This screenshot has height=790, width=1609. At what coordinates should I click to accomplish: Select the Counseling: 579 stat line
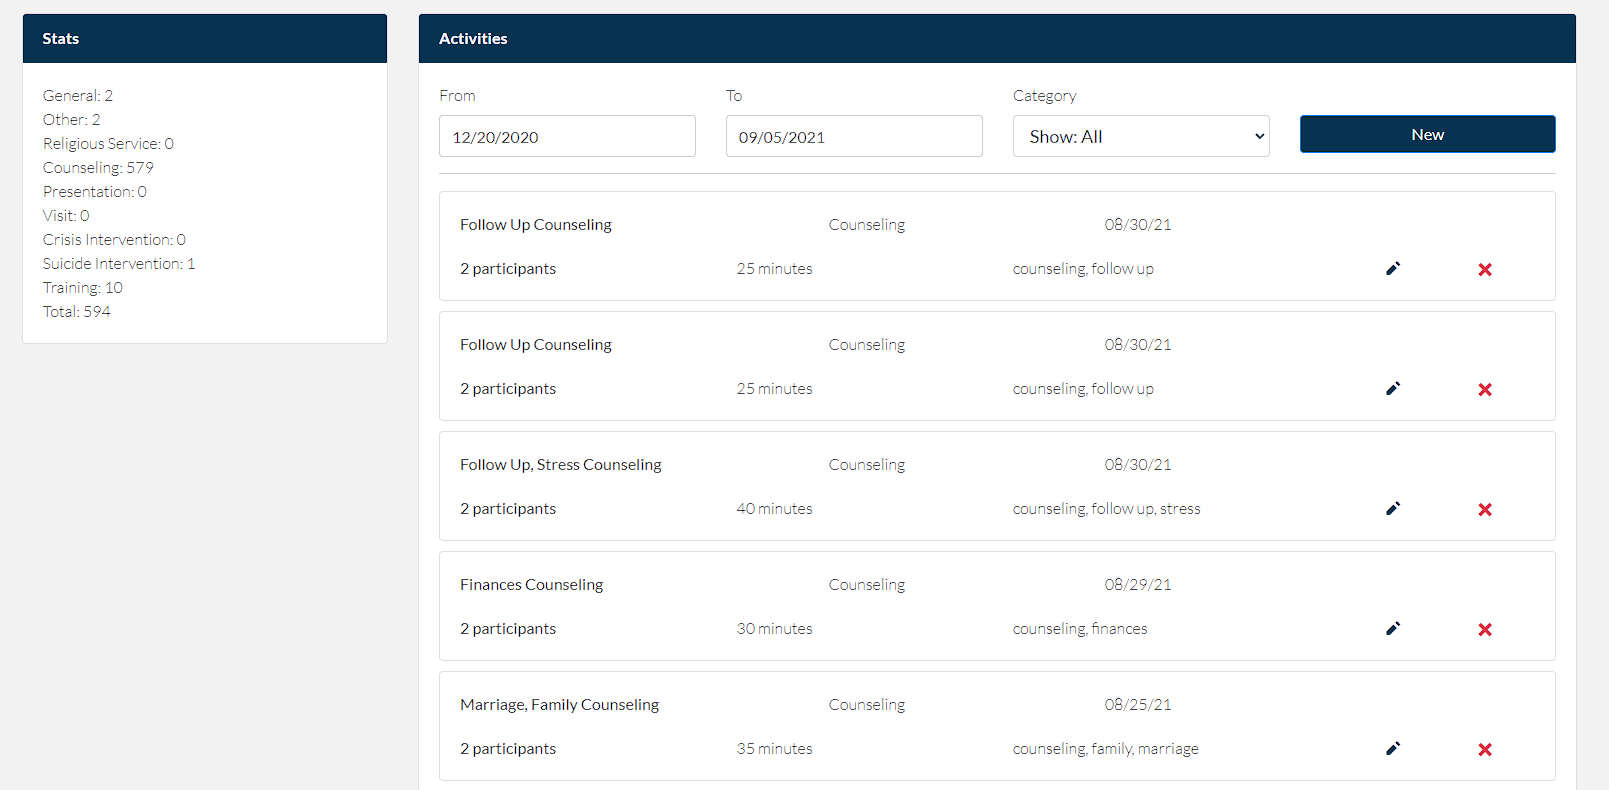(98, 167)
